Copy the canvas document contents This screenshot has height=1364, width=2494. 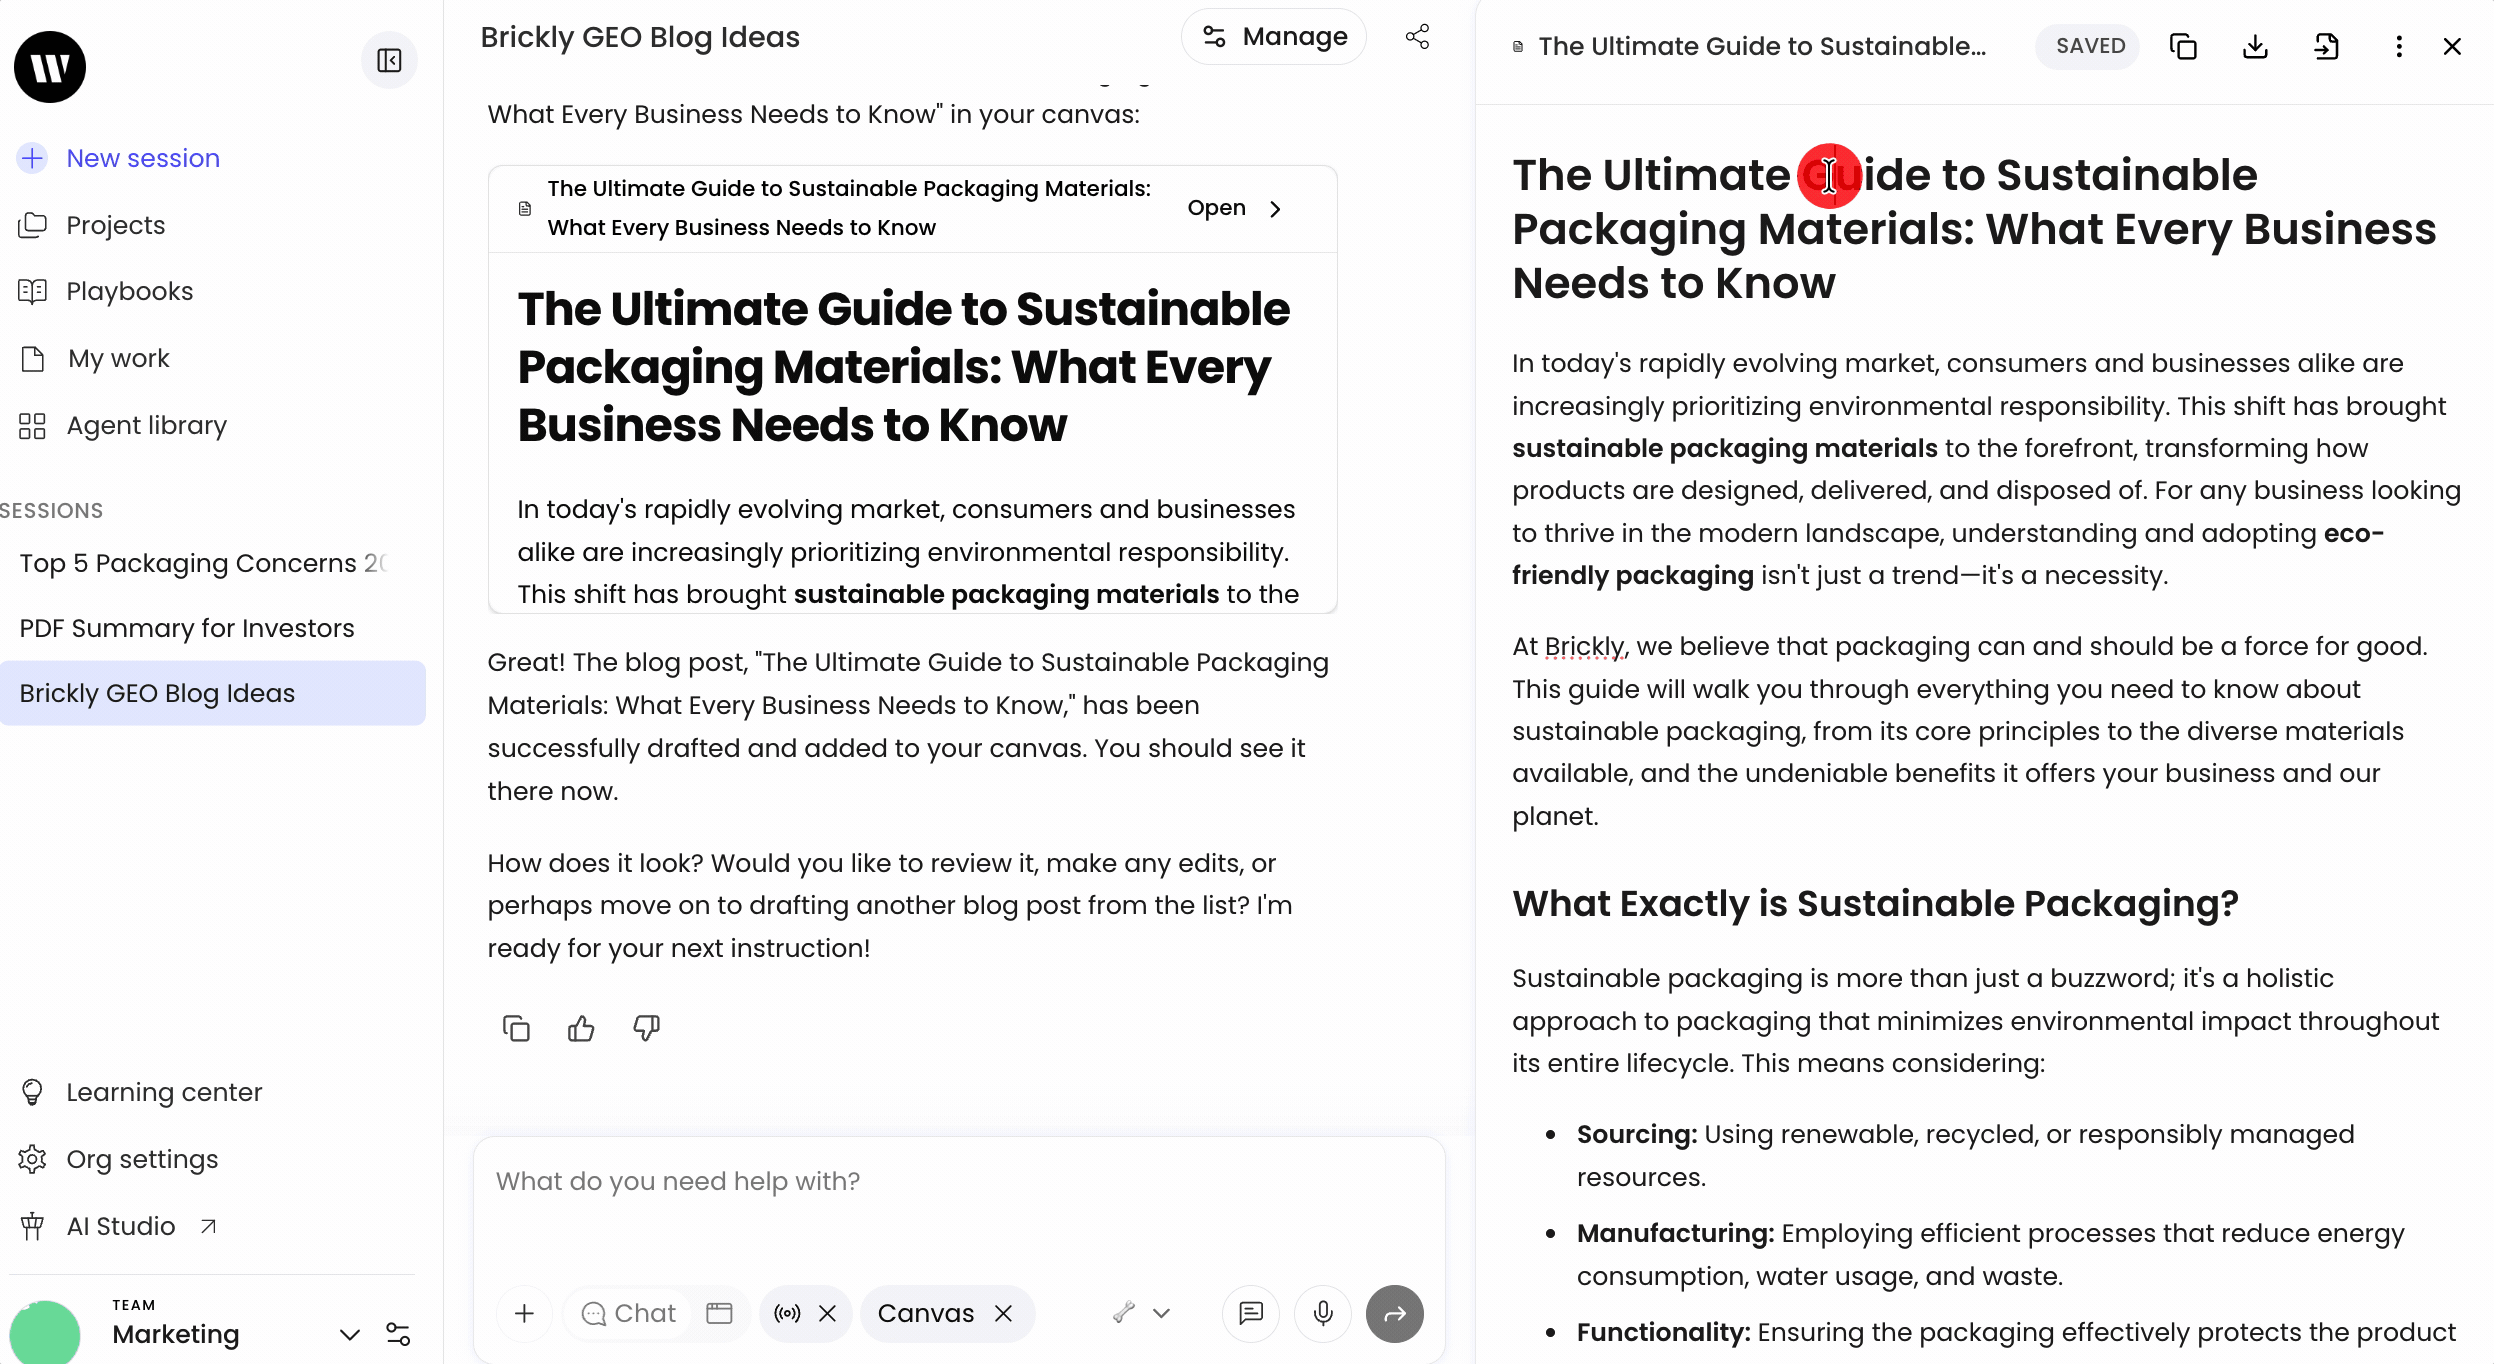tap(2183, 47)
